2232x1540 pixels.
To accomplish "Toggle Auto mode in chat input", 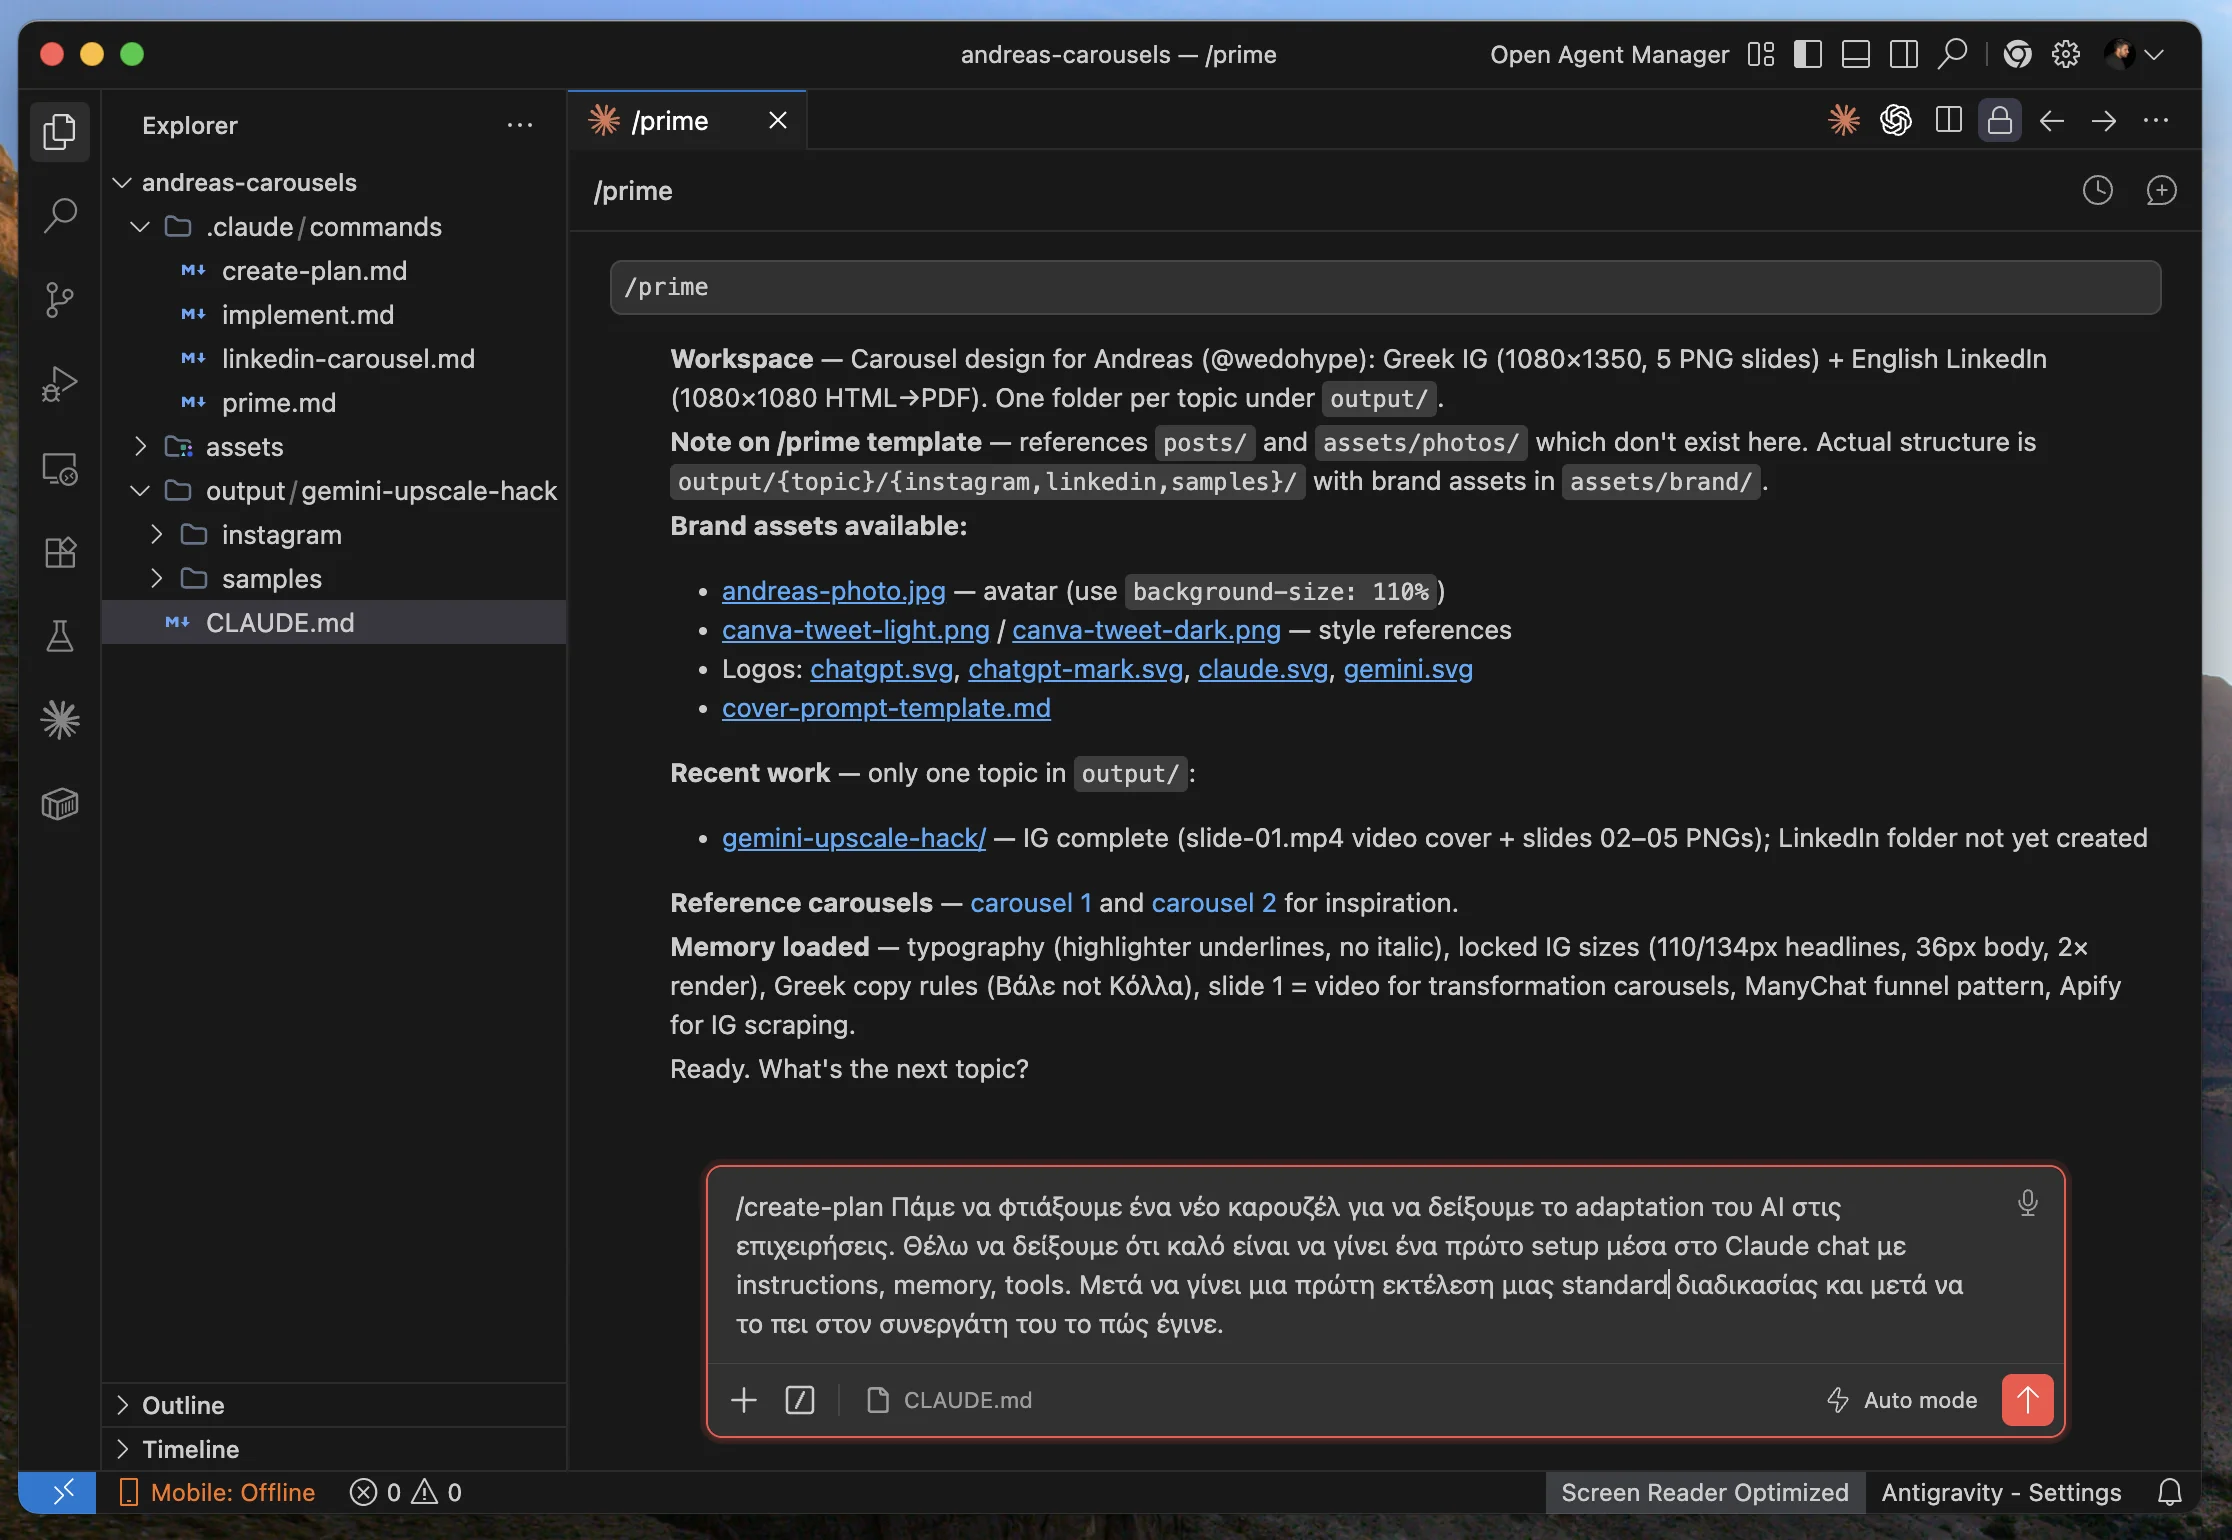I will (1902, 1400).
